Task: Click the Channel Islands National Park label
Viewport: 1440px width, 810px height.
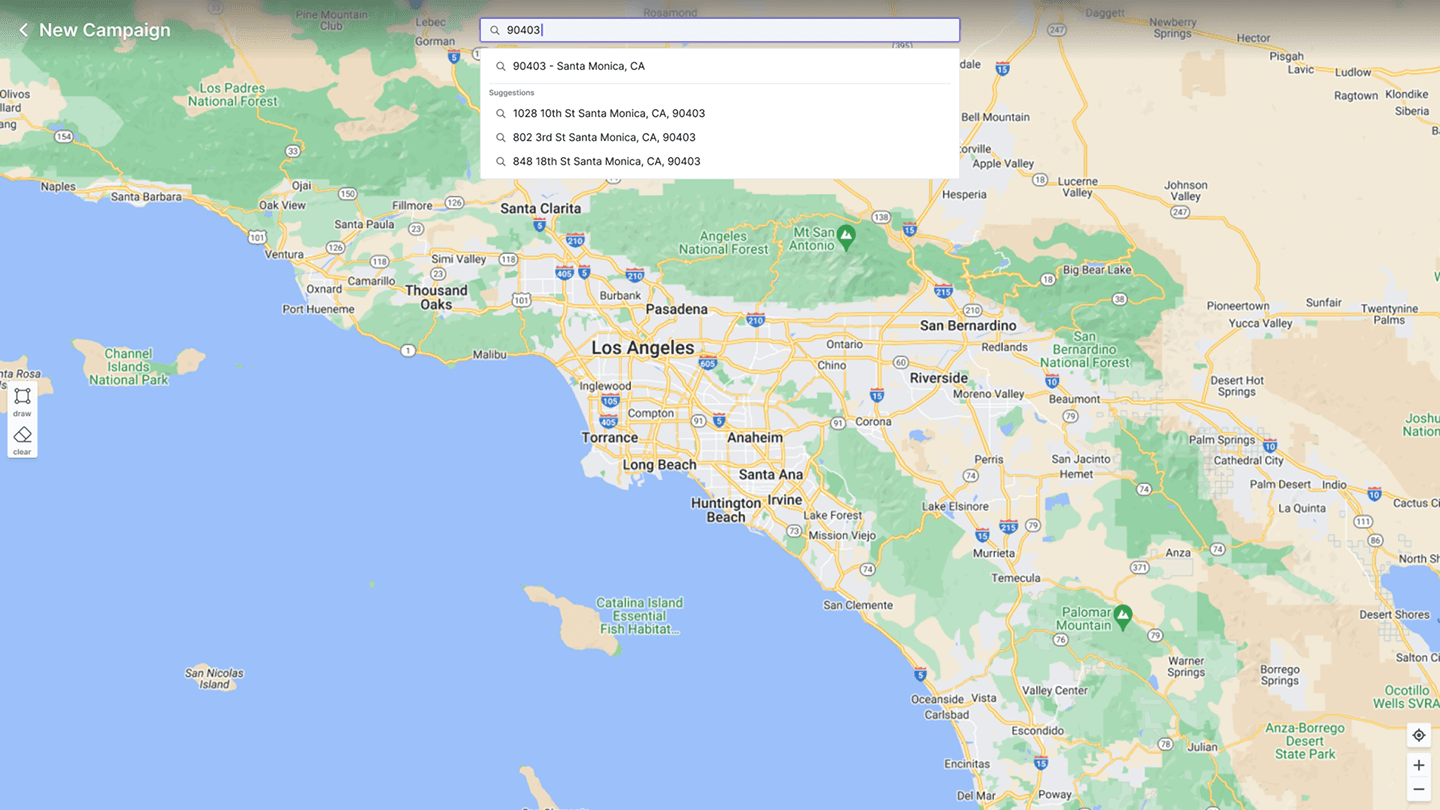Action: [128, 367]
